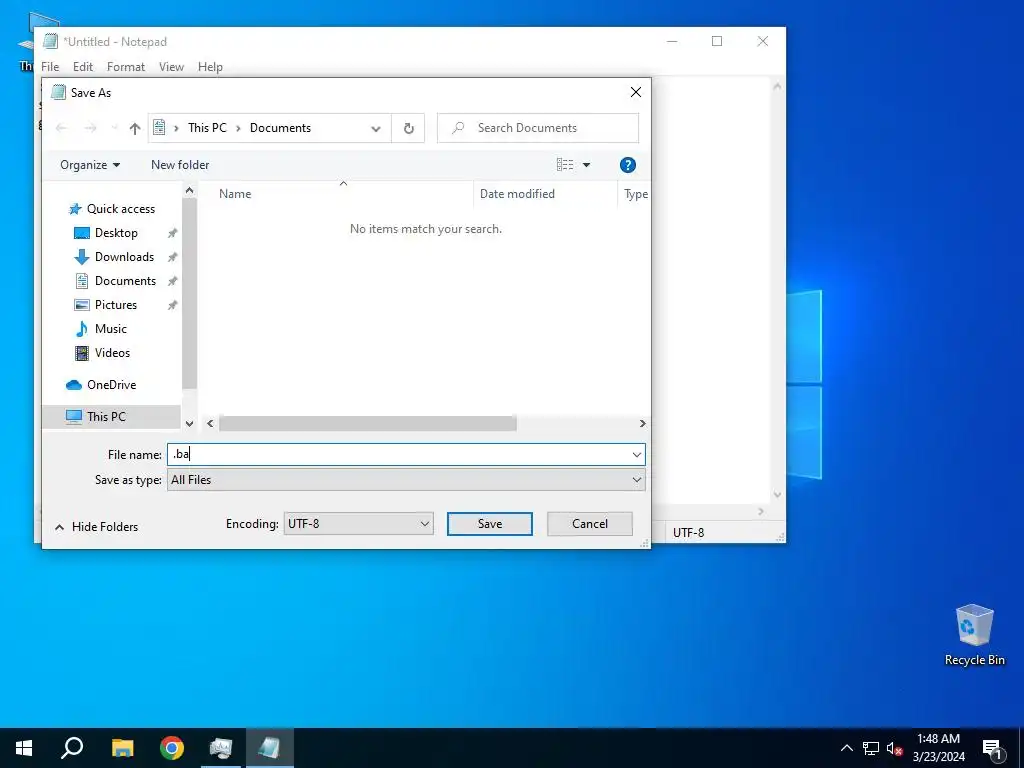Open the notification center icon
This screenshot has height=768, width=1024.
[993, 748]
